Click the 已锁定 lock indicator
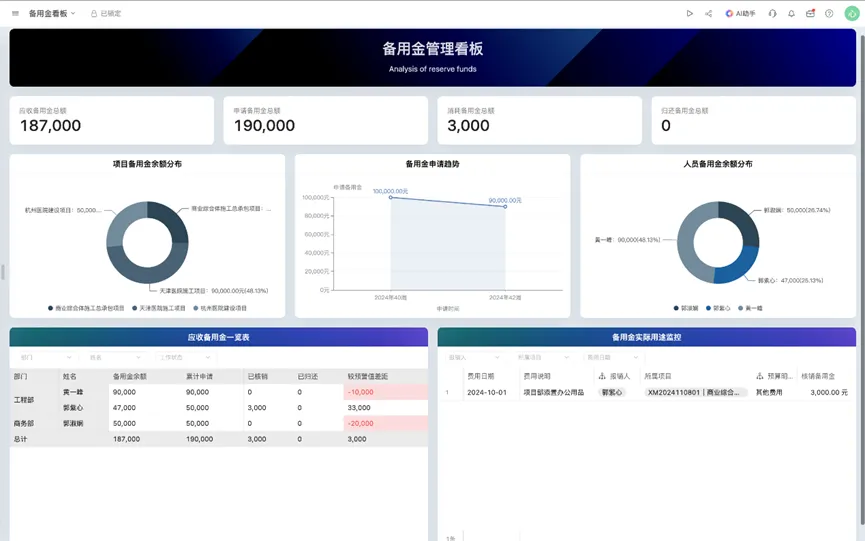 (x=106, y=13)
